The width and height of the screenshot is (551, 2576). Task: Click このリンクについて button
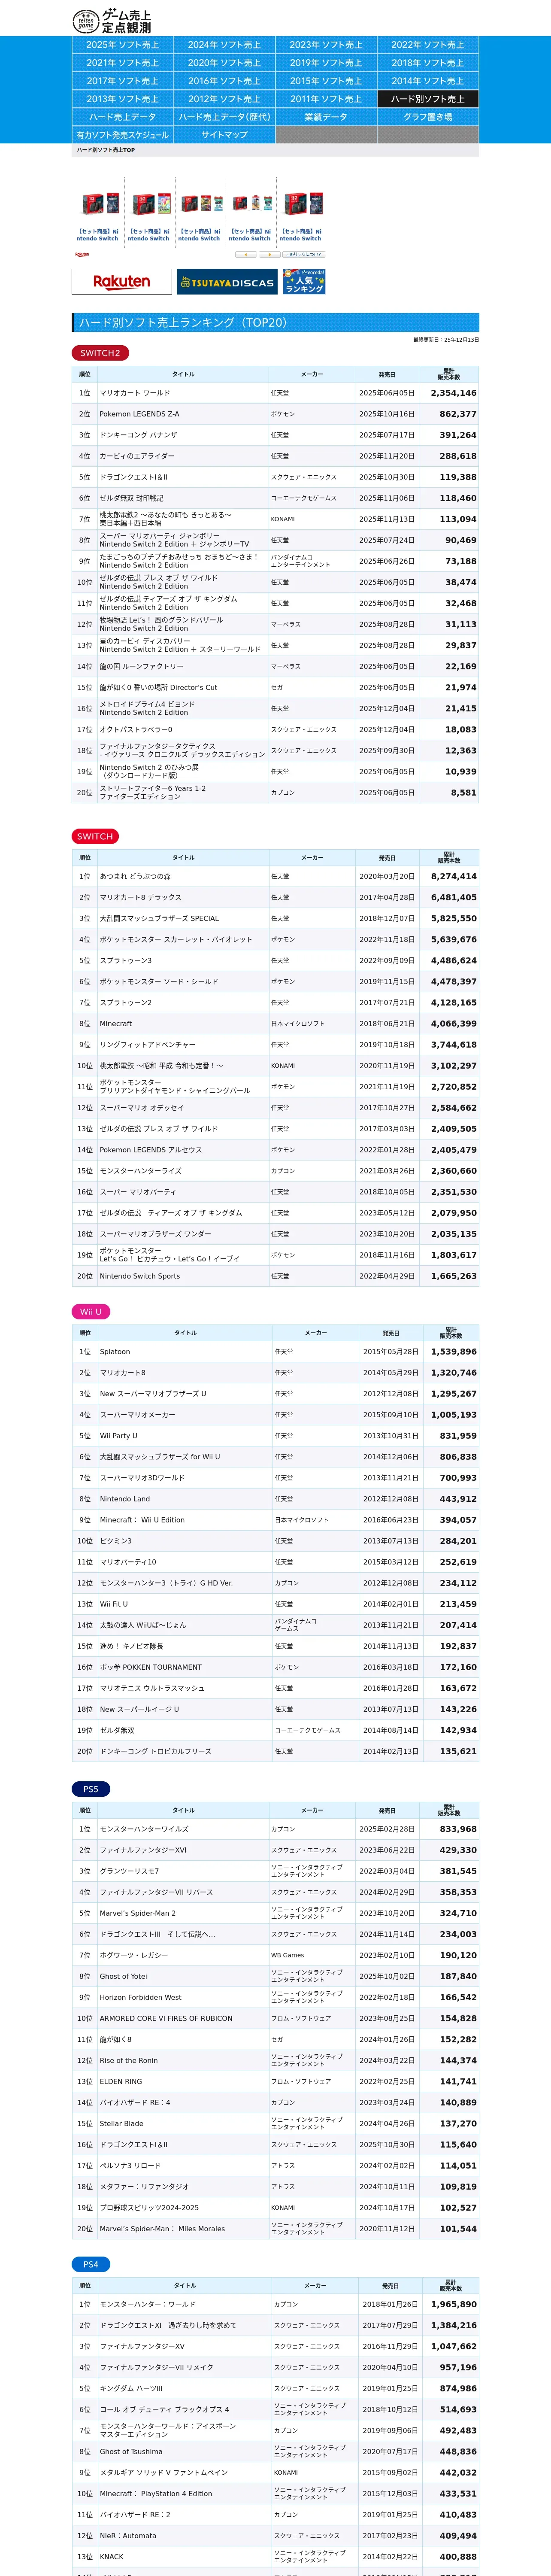[x=304, y=255]
